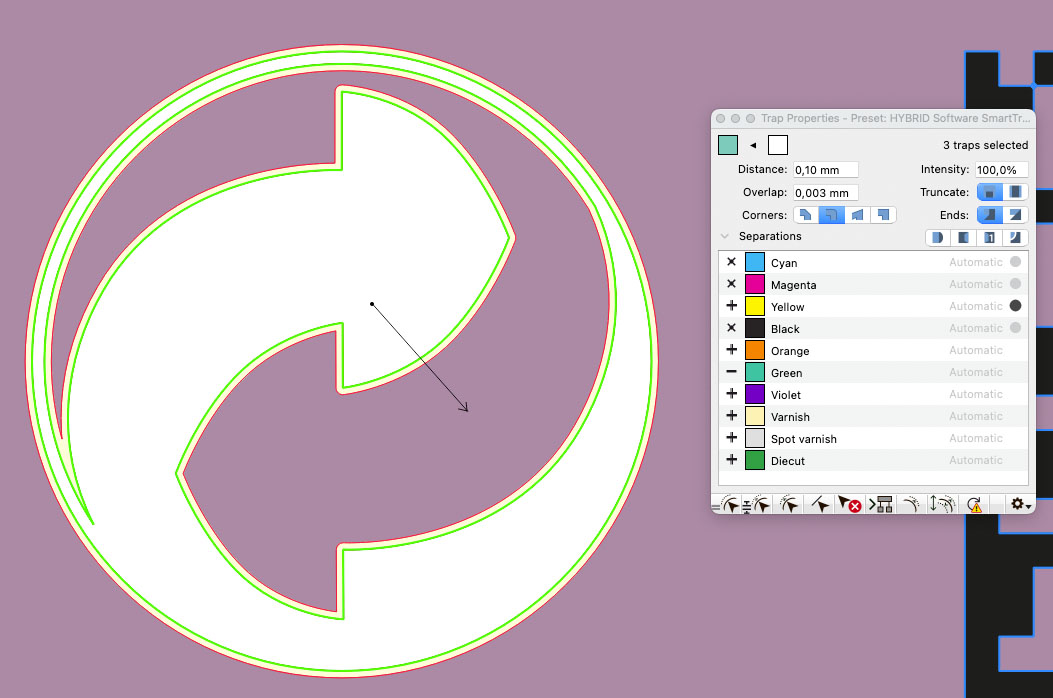Click the Yellow separation color swatch
This screenshot has width=1053, height=698.
(755, 306)
